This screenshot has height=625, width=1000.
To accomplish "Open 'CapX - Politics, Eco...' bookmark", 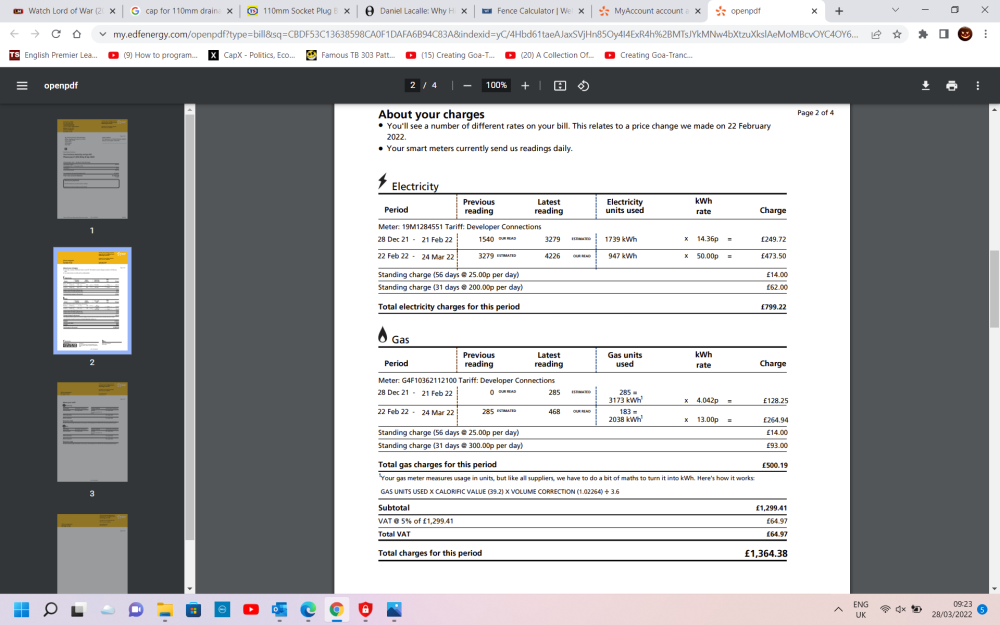I will pyautogui.click(x=252, y=55).
